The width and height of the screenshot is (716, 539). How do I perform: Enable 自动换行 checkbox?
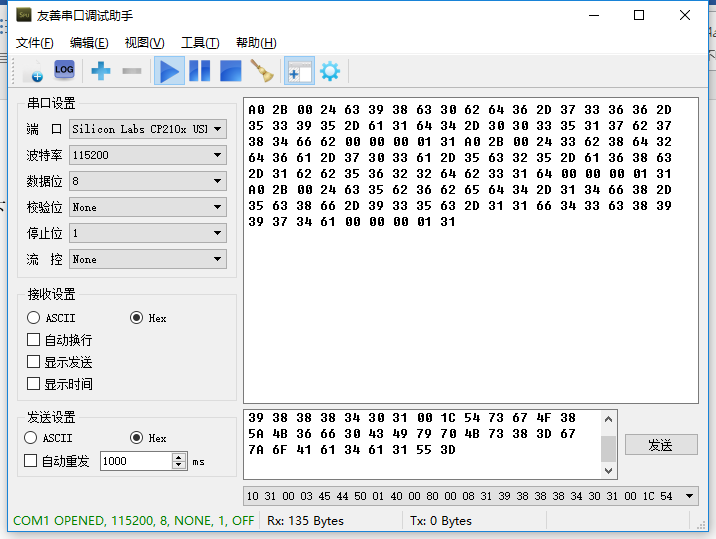pyautogui.click(x=34, y=340)
